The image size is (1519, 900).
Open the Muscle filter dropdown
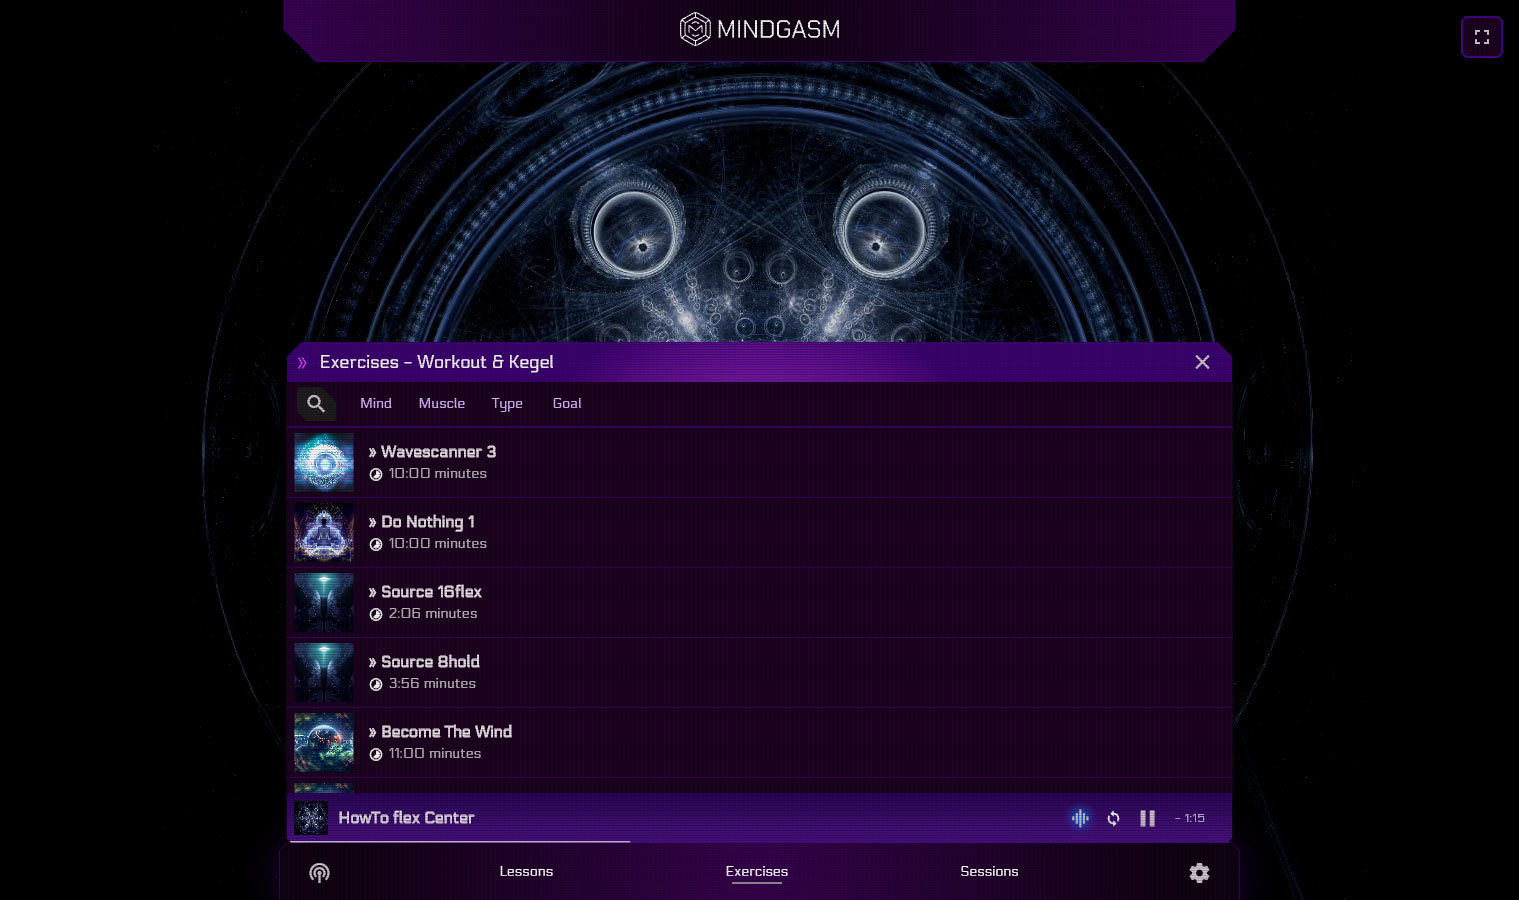point(441,403)
